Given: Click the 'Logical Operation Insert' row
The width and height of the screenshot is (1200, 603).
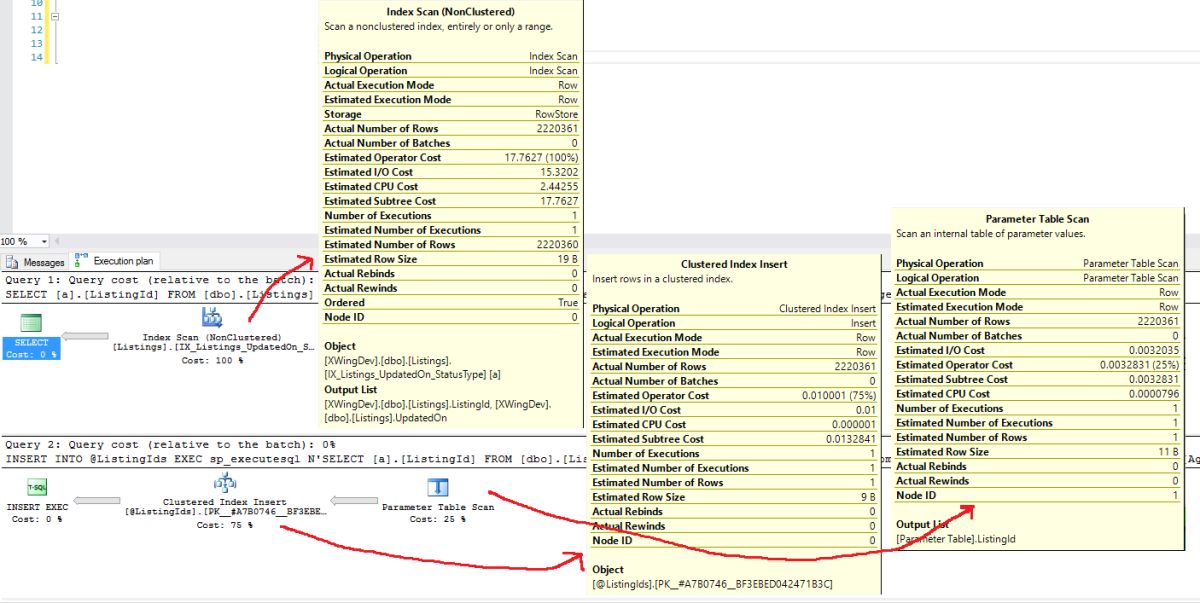Looking at the screenshot, I should pyautogui.click(x=734, y=323).
